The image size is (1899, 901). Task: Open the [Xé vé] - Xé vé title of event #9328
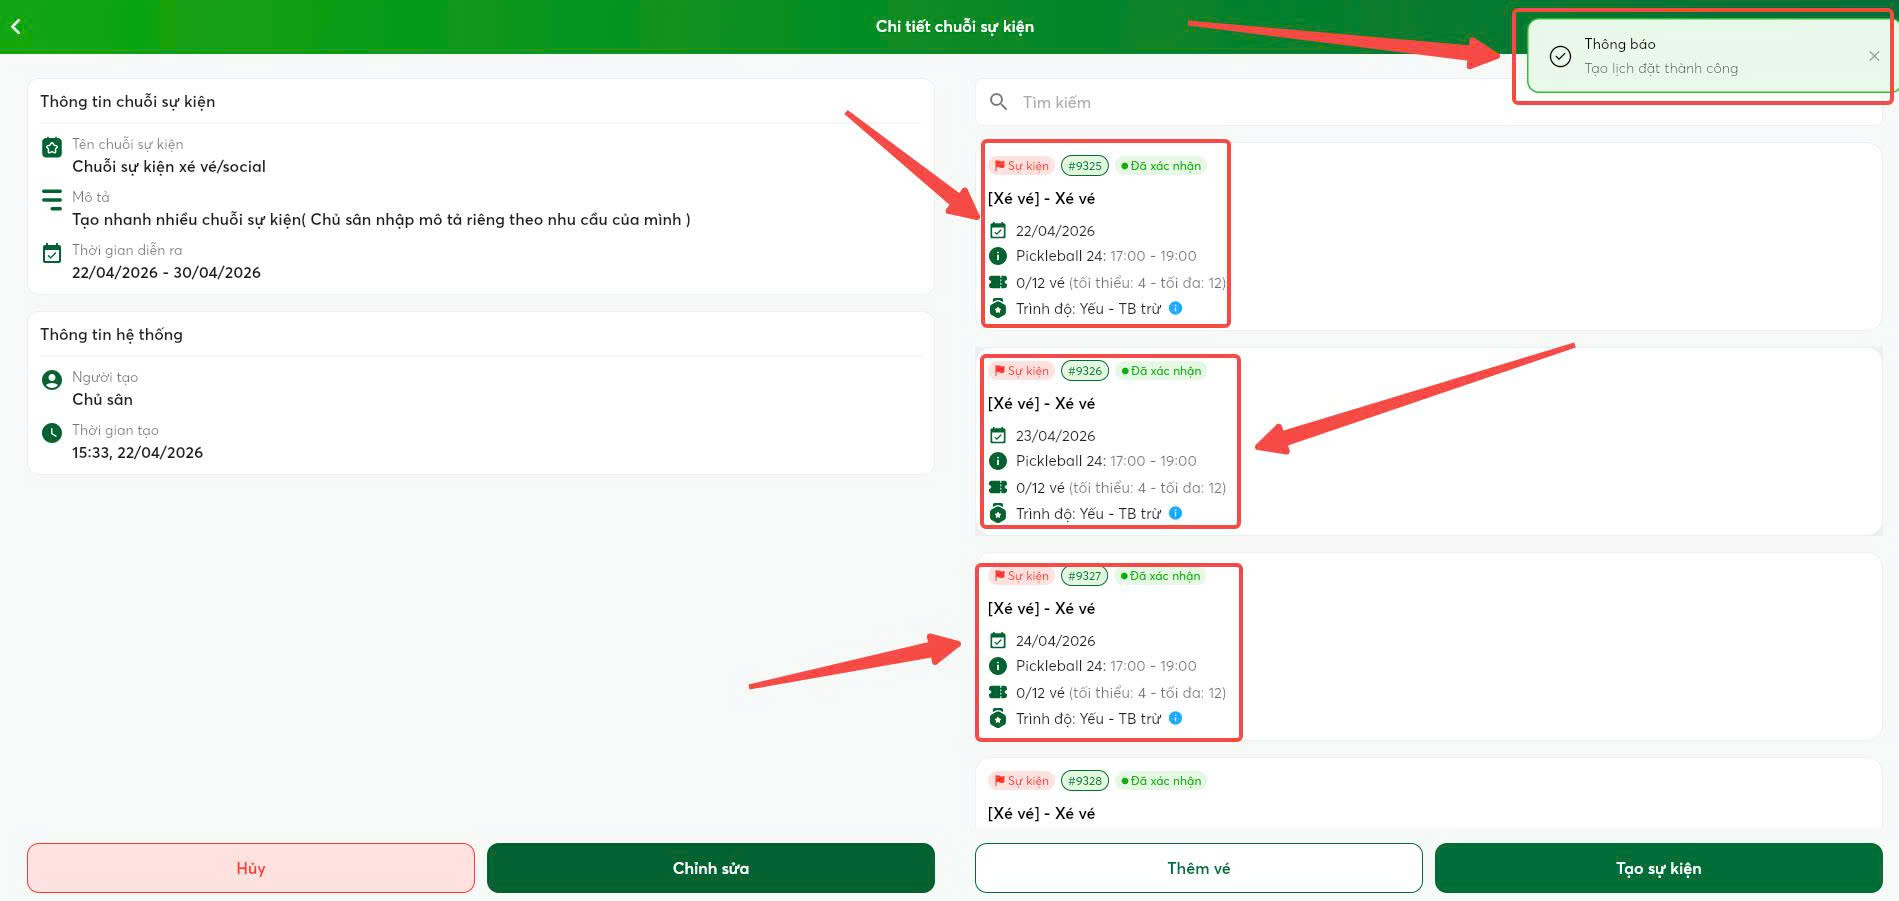point(1041,814)
